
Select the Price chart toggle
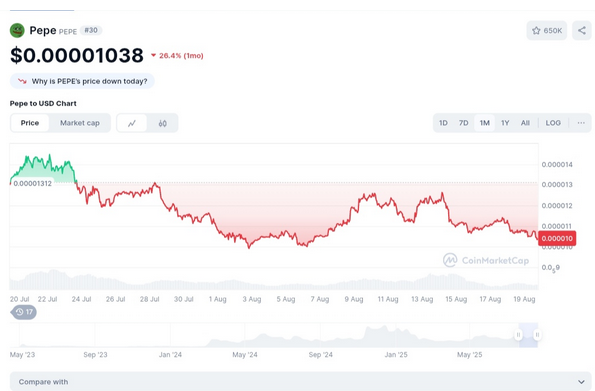click(30, 123)
